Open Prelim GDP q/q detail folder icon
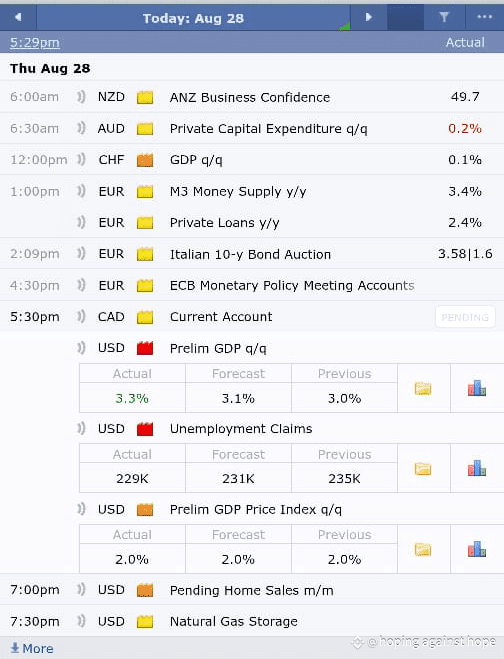Viewport: 504px width, 659px height. (x=423, y=388)
